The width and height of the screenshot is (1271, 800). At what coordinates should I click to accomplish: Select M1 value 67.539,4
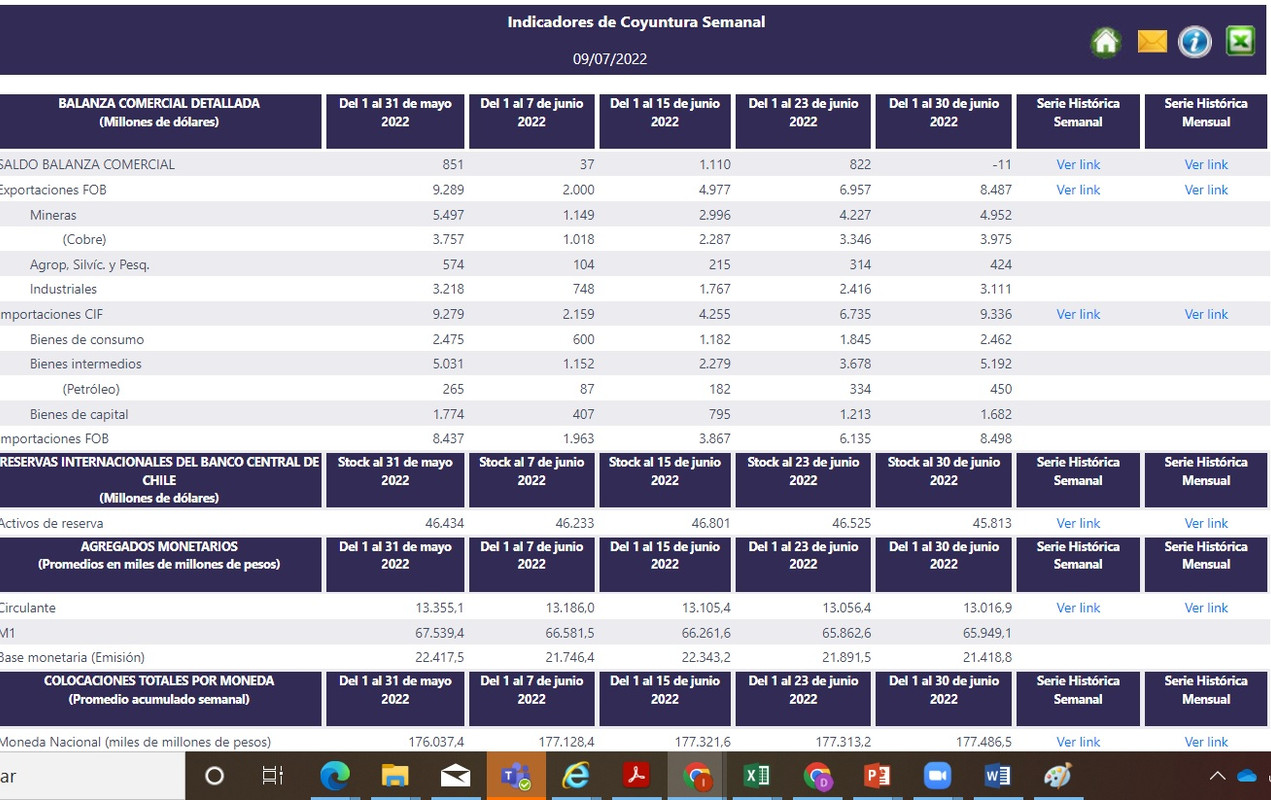click(439, 633)
